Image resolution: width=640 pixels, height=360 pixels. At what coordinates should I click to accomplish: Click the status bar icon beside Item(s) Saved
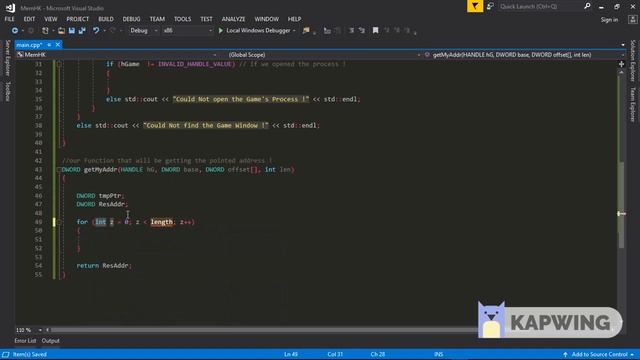[6, 354]
